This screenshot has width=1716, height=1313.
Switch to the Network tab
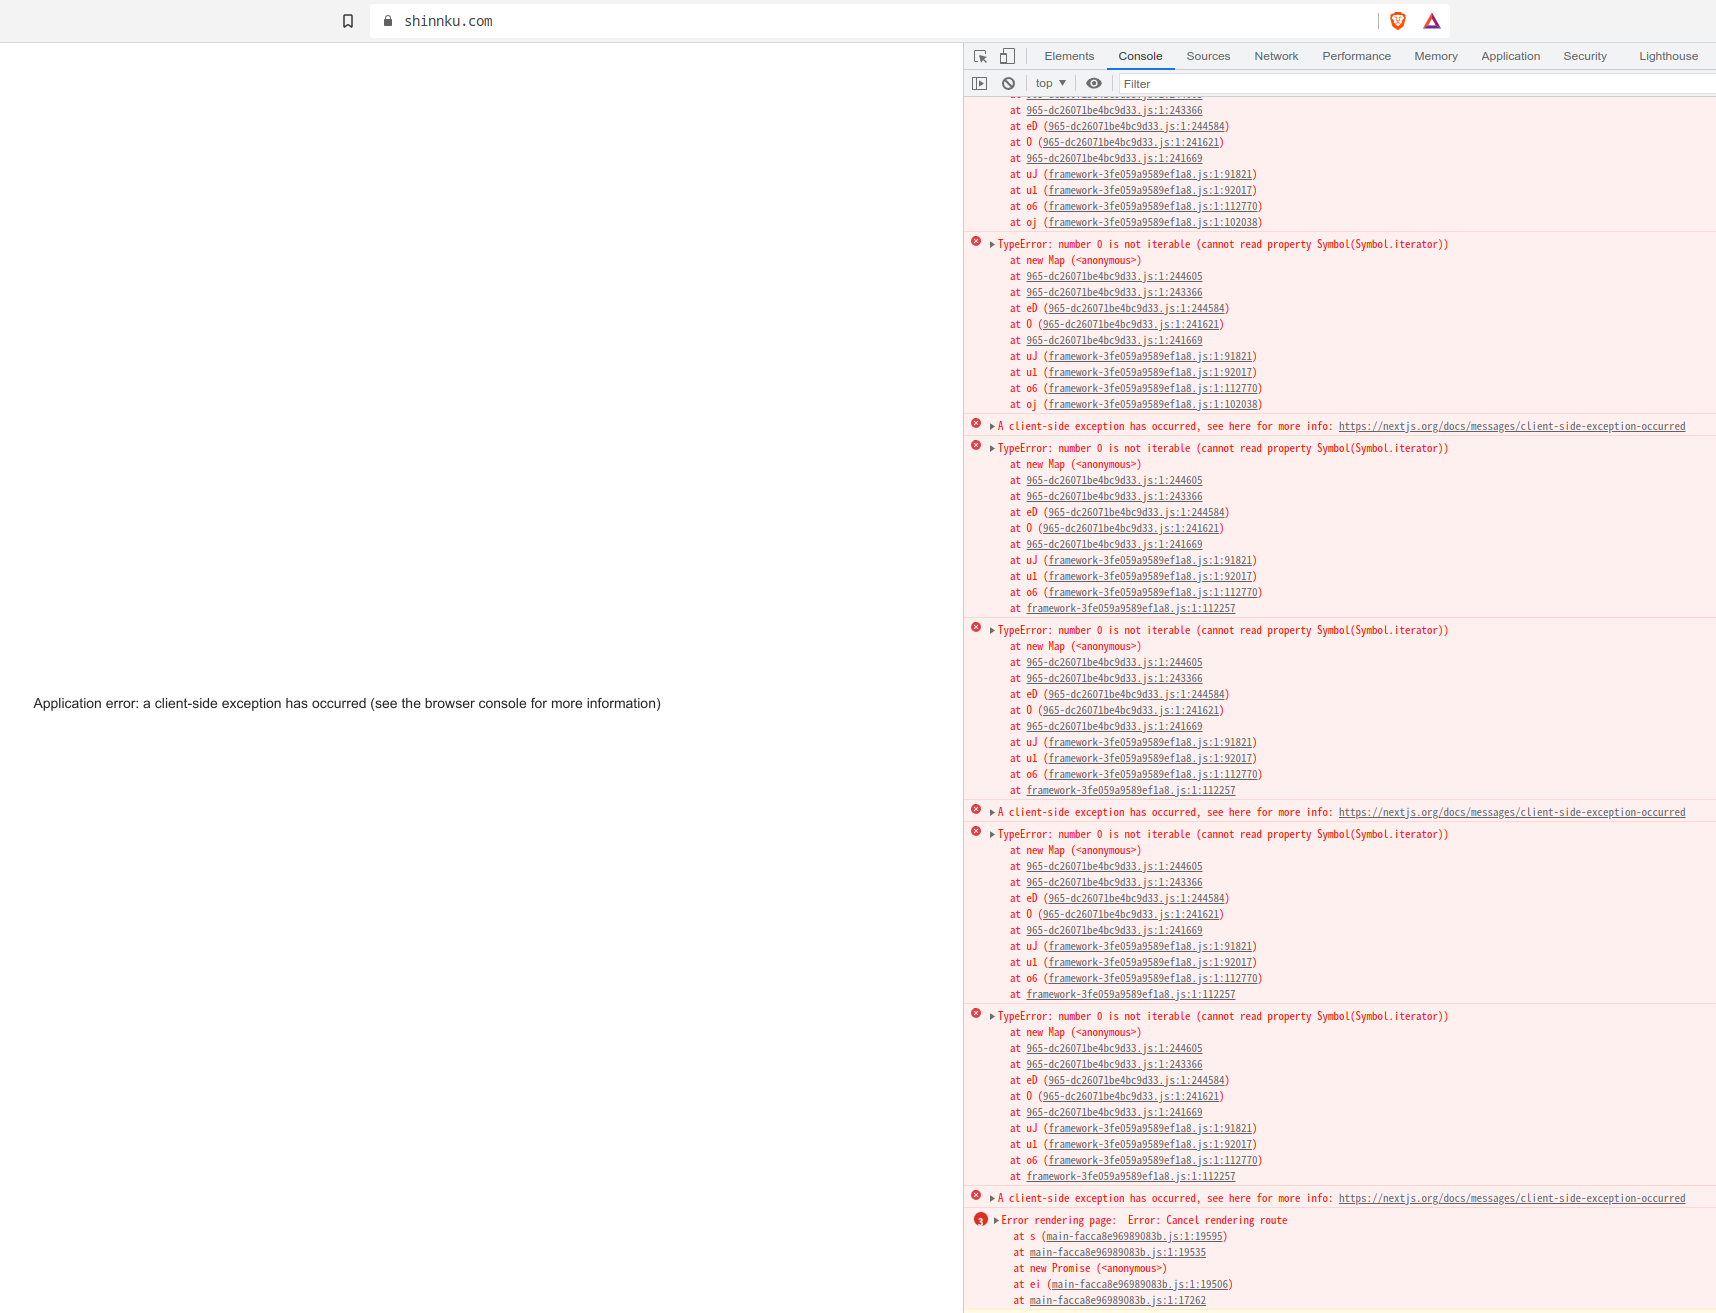tap(1275, 56)
